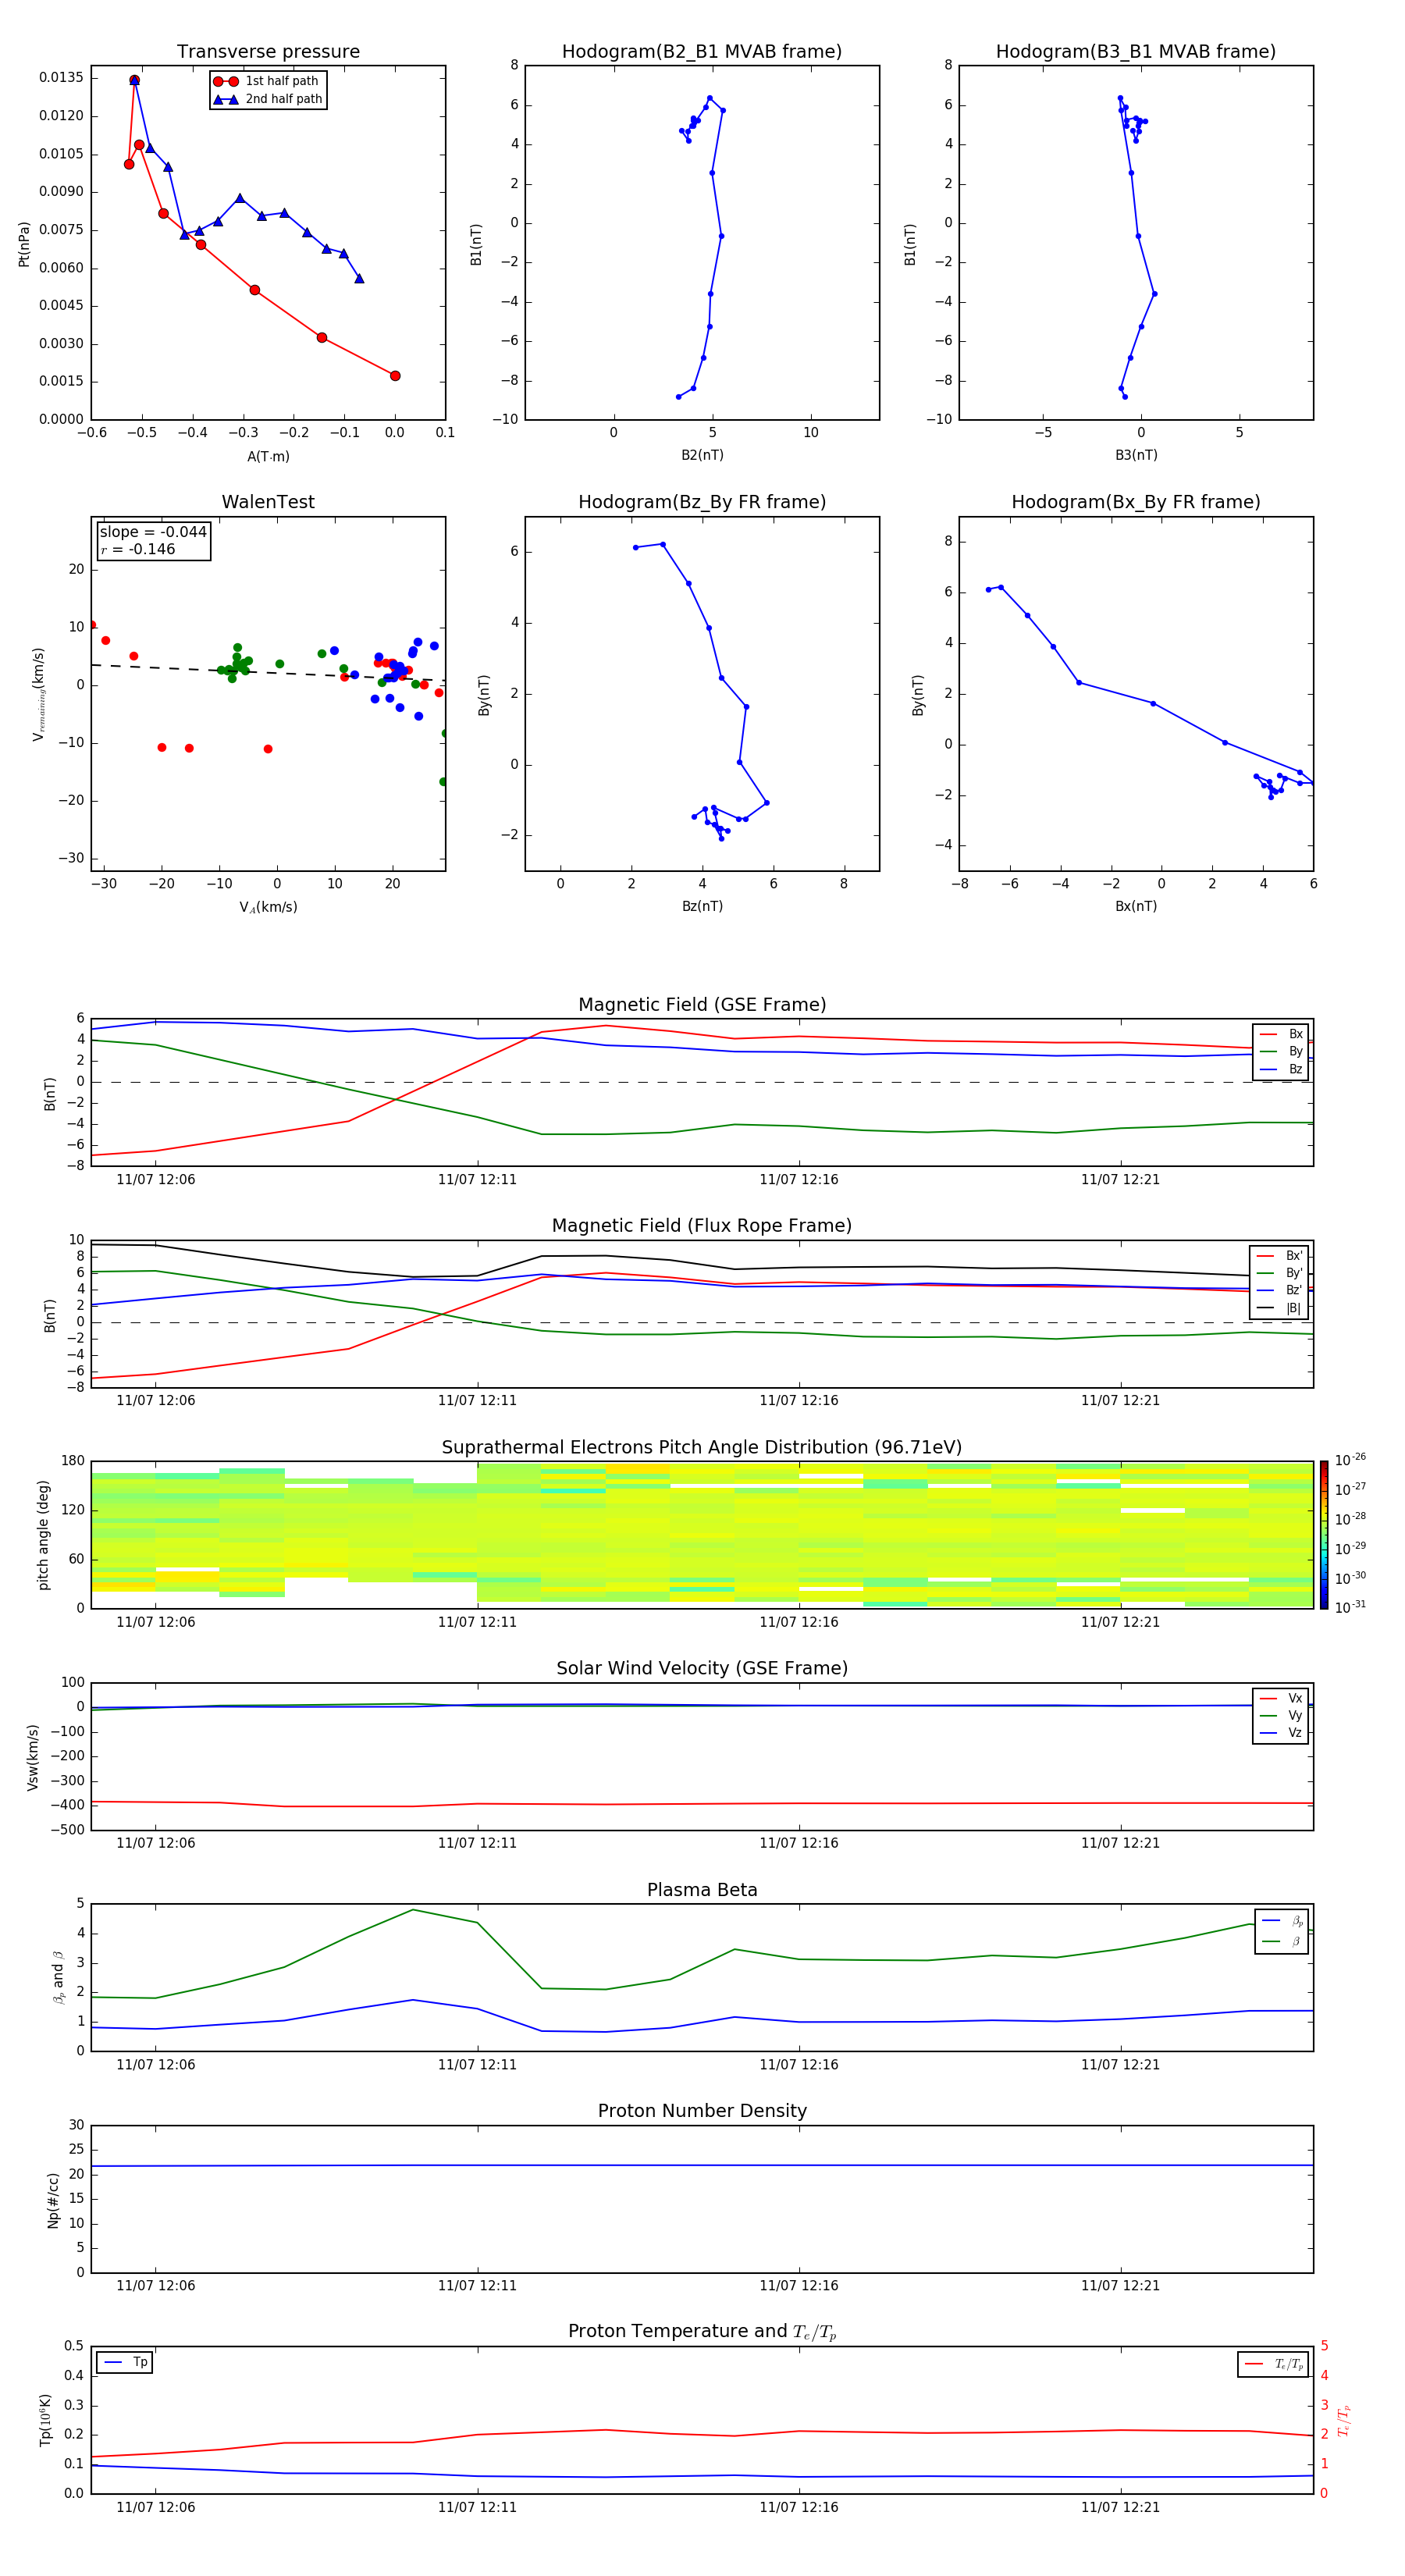Viewport: 1405px width, 2576px height.
Task: Click the 'Proton Temperature and Te/Tp' title
Action: (x=702, y=2332)
